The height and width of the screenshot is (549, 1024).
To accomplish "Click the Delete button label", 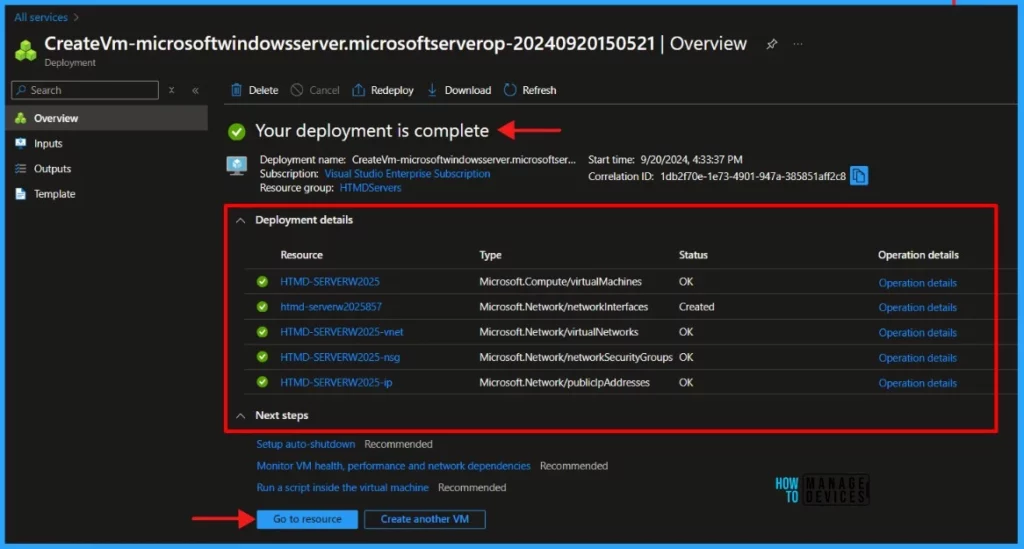I will pyautogui.click(x=263, y=90).
